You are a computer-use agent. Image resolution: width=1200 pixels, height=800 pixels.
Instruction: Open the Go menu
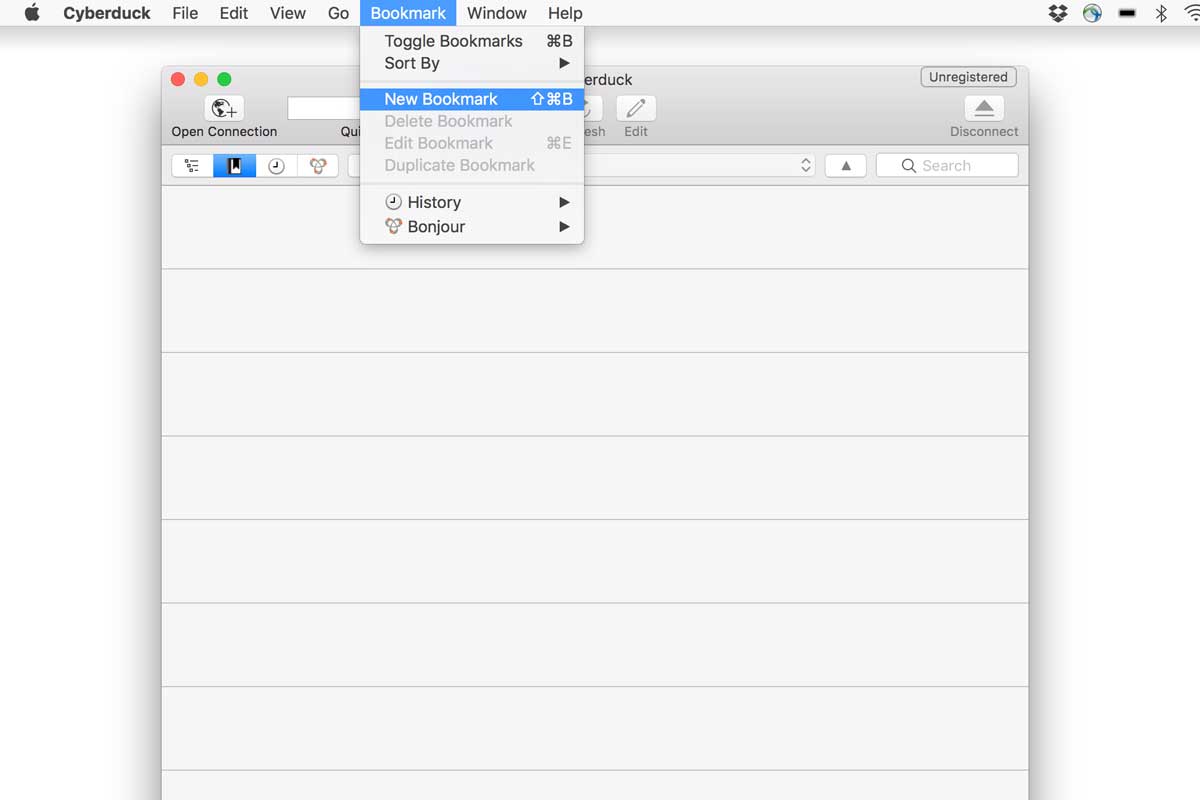tap(339, 13)
